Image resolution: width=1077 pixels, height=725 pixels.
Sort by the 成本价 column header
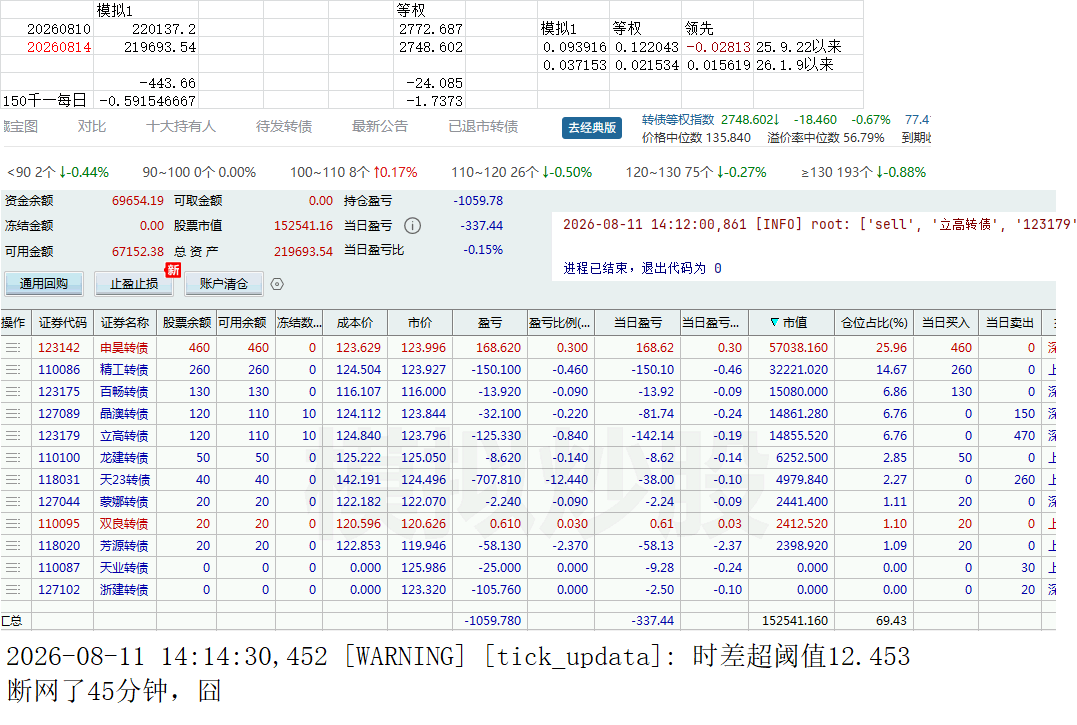click(355, 323)
